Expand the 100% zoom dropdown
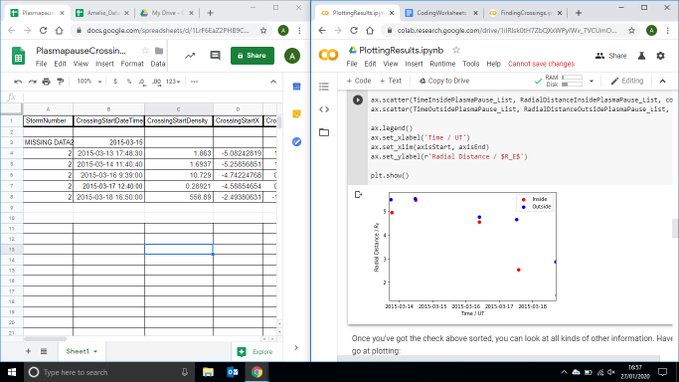 pos(89,81)
